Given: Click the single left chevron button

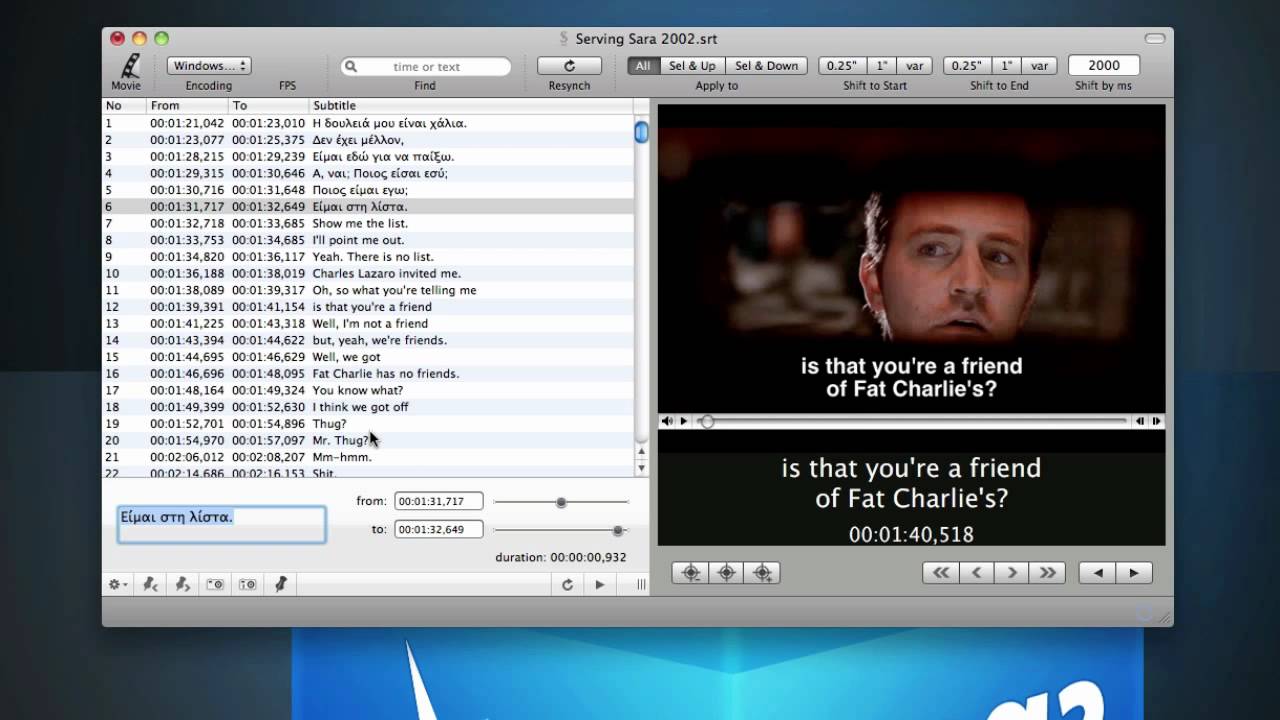Looking at the screenshot, I should (x=976, y=573).
